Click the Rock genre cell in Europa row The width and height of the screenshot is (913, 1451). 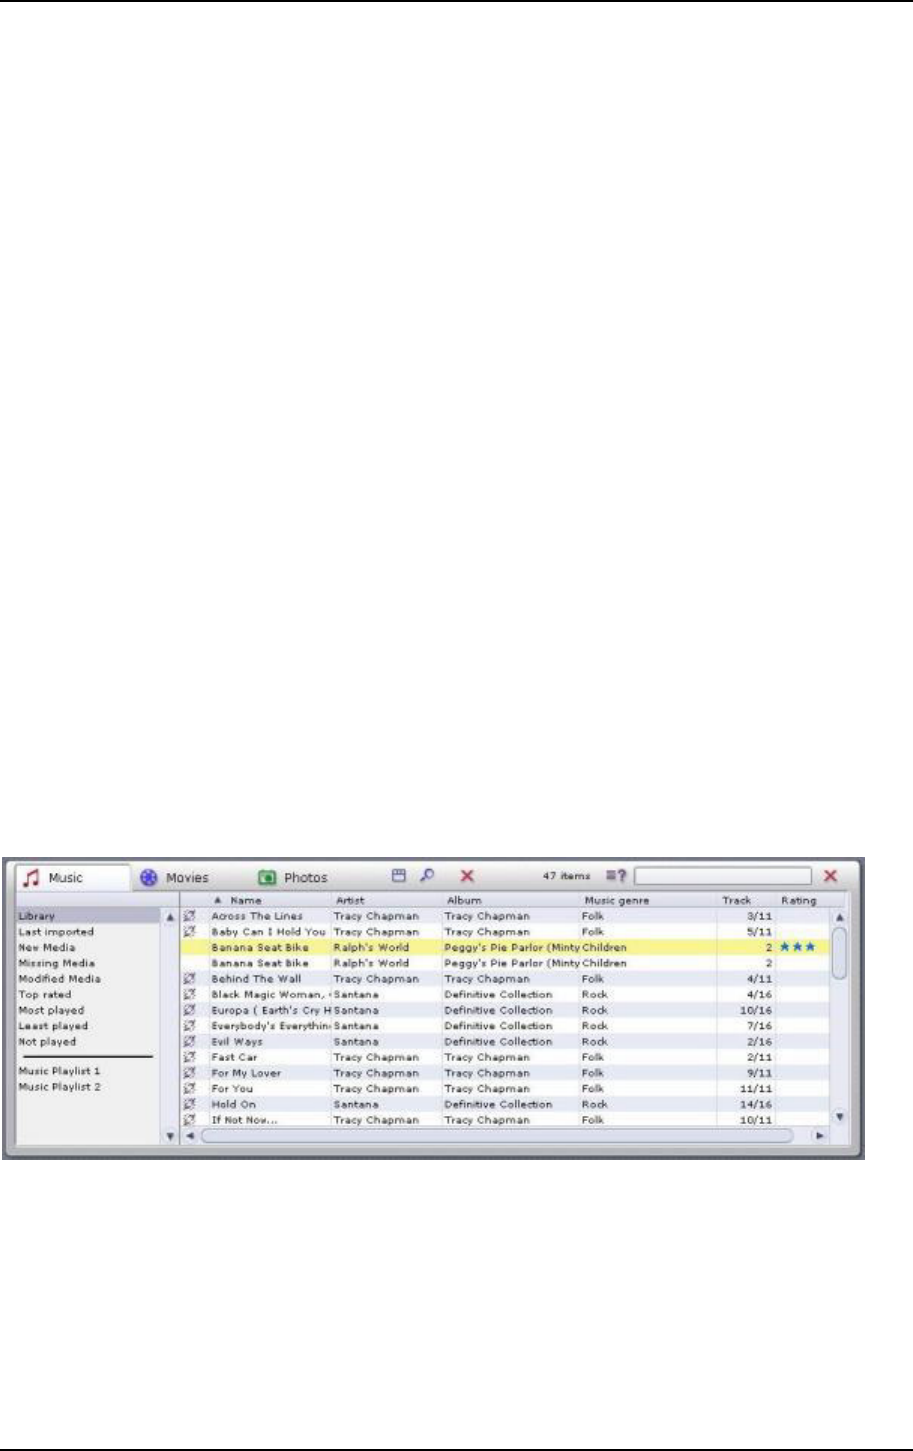[x=595, y=1010]
